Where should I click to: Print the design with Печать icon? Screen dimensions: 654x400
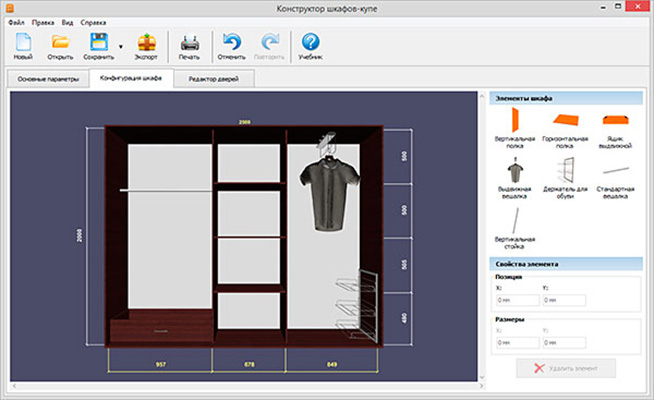tap(189, 43)
